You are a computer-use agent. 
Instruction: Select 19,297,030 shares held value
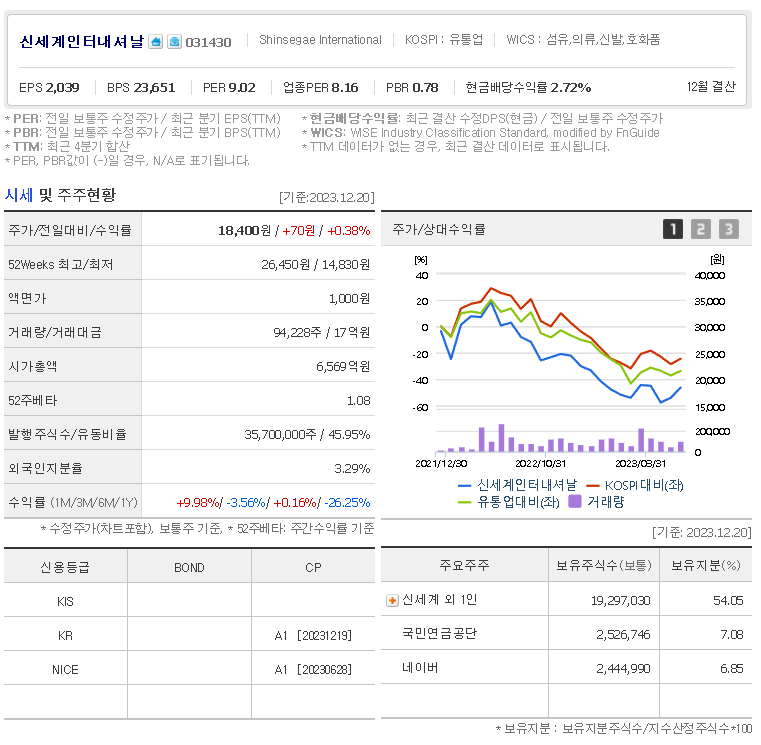point(620,601)
